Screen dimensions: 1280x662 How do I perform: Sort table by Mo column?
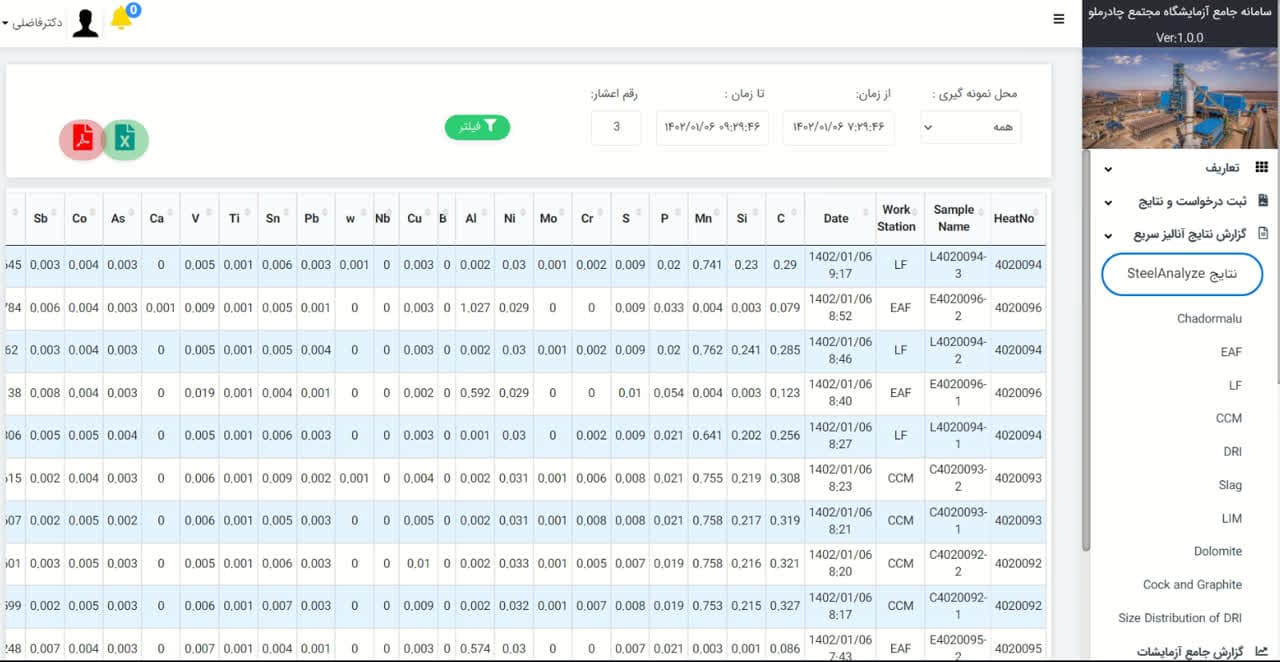click(x=552, y=218)
